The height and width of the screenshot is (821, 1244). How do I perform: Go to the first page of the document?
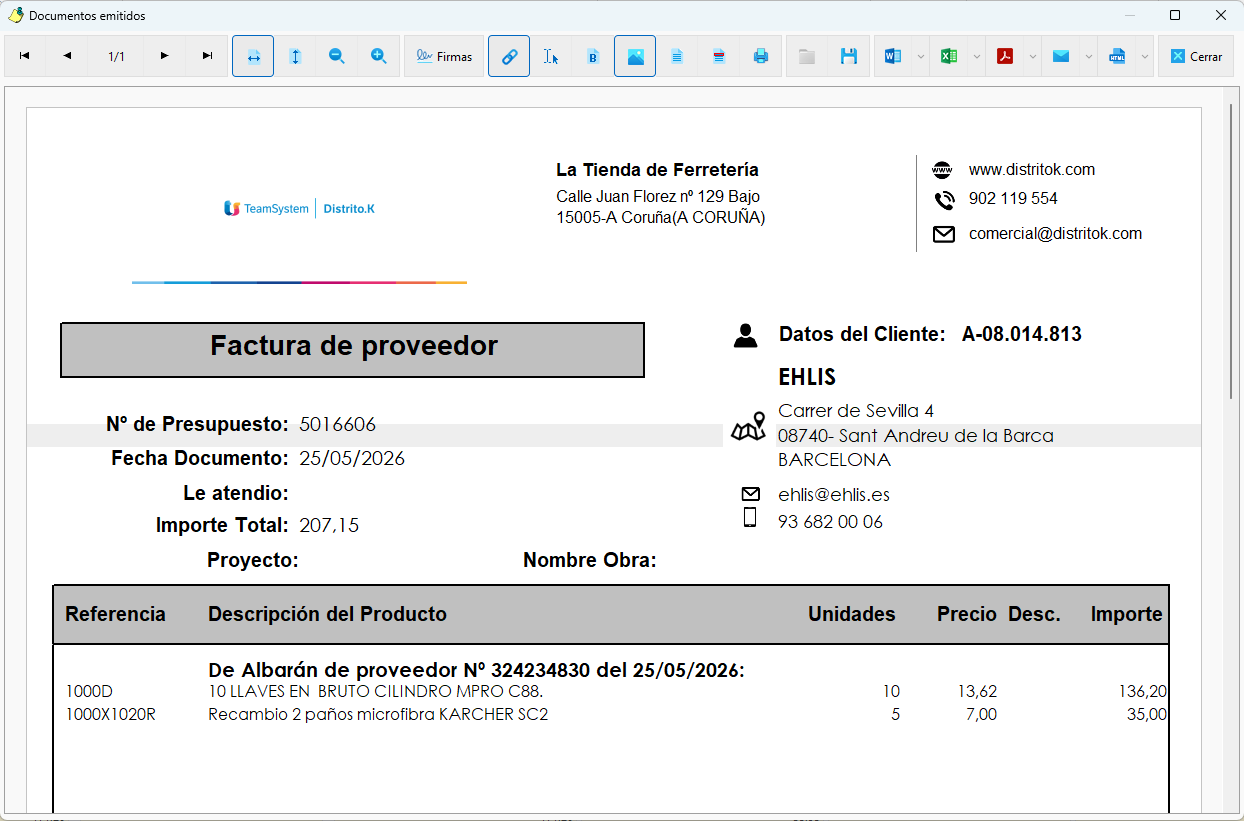(25, 57)
